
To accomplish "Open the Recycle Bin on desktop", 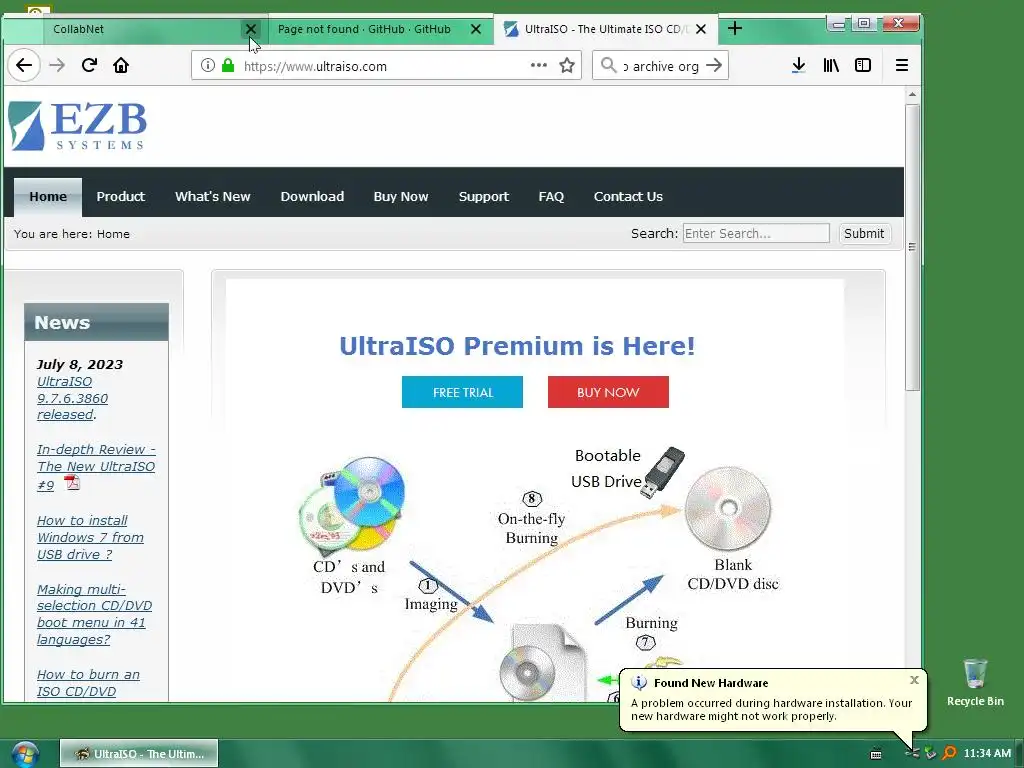I will click(x=975, y=682).
